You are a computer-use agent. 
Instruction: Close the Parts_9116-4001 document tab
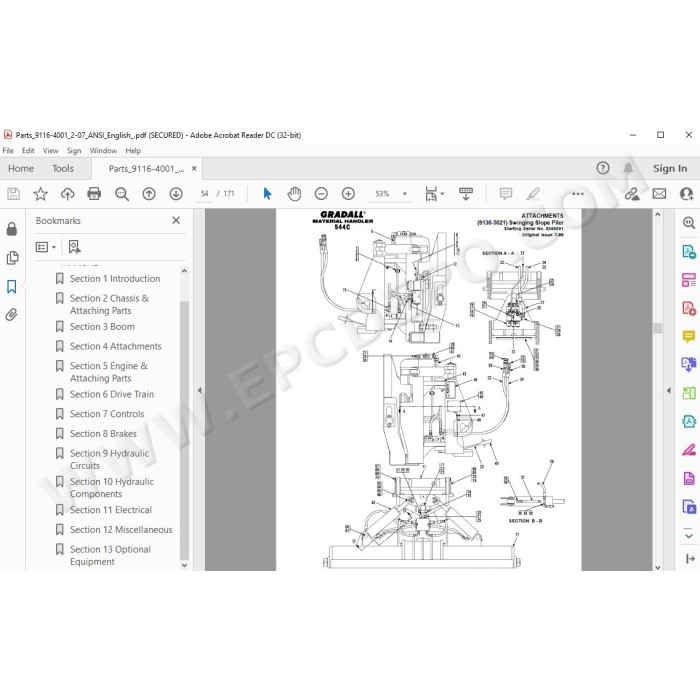tap(194, 168)
